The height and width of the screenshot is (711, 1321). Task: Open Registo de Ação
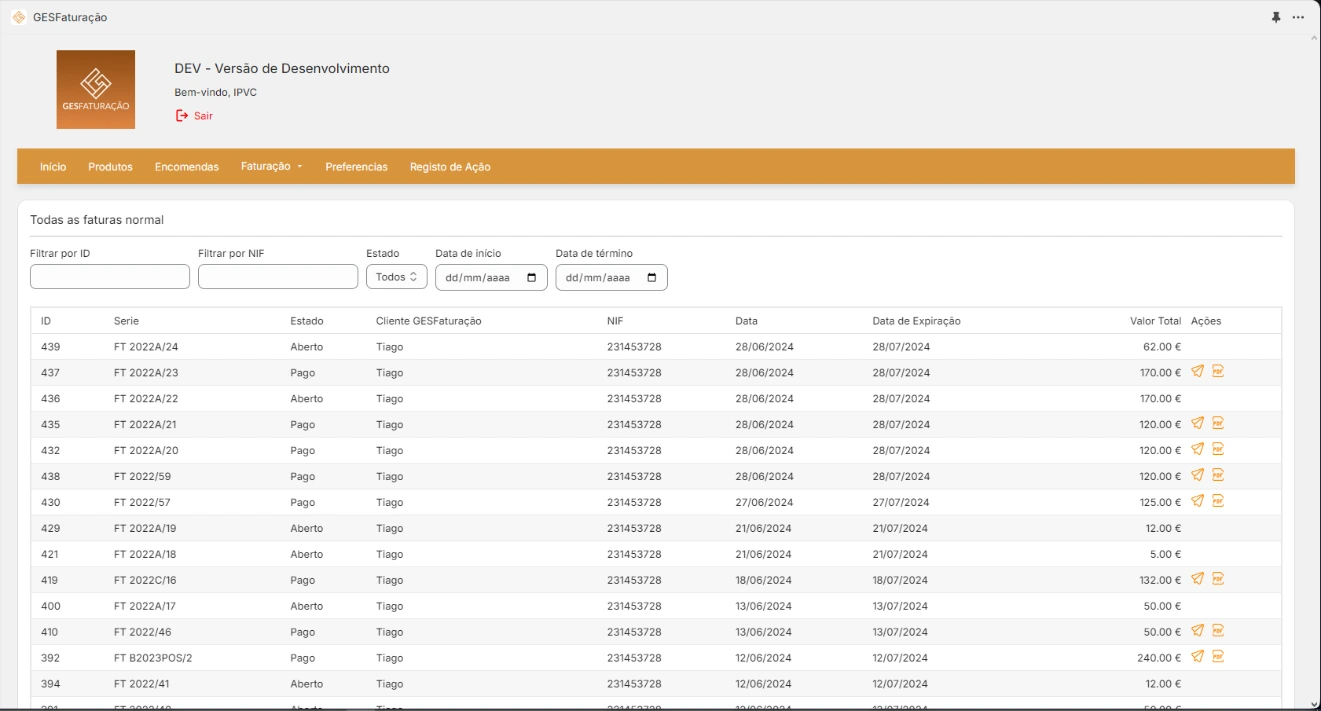tap(448, 166)
